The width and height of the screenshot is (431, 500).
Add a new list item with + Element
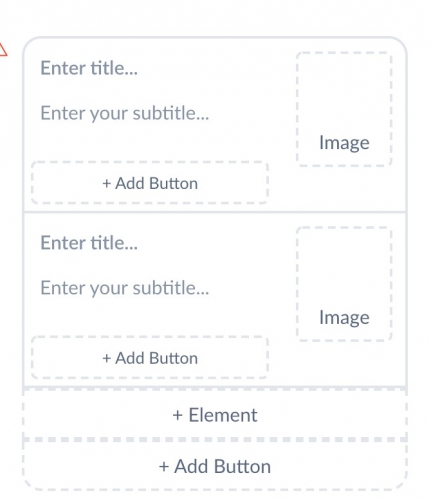coord(215,415)
